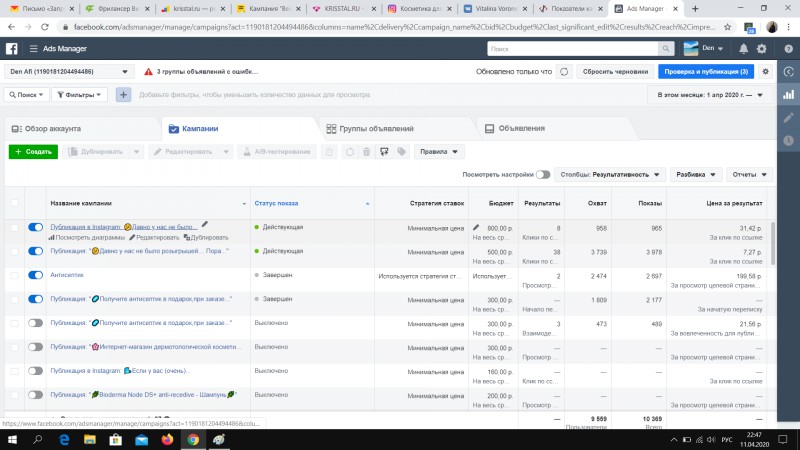This screenshot has width=800, height=450.
Task: Click the vertical scrollbar of the campaigns table
Action: click(773, 244)
